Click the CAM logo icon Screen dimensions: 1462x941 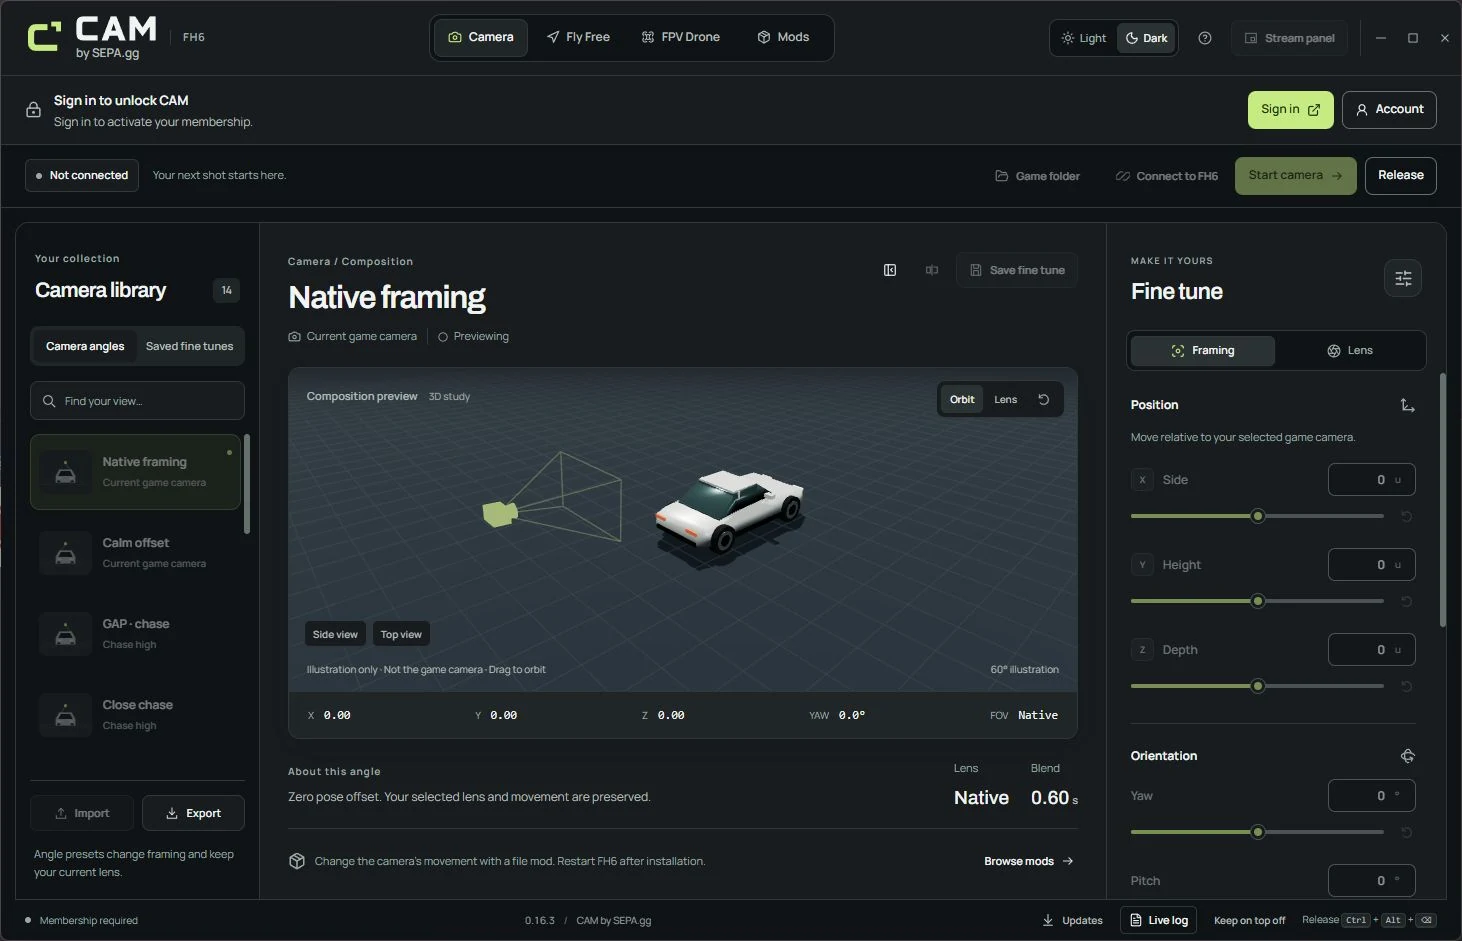pyautogui.click(x=44, y=36)
